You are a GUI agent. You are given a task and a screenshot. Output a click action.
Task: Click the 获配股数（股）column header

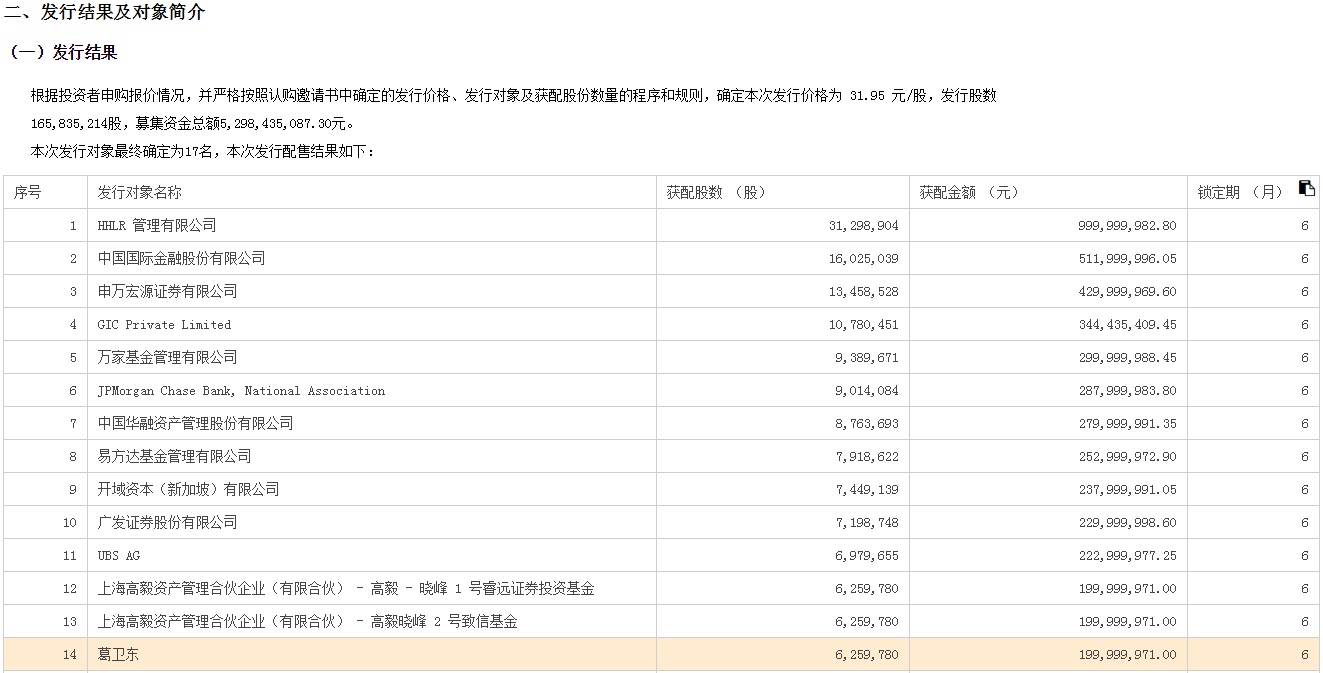click(783, 193)
